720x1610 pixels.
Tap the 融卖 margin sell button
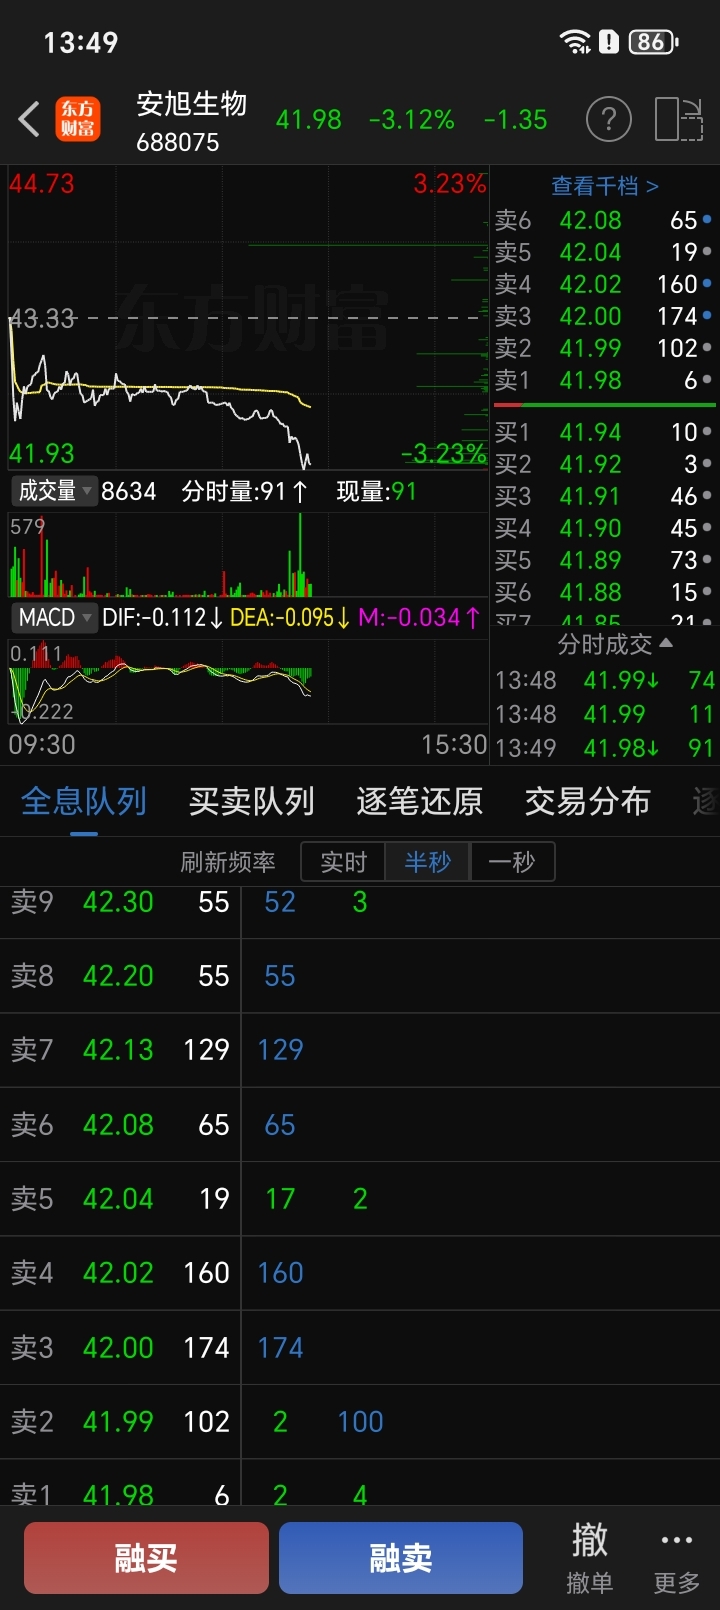click(x=401, y=1558)
